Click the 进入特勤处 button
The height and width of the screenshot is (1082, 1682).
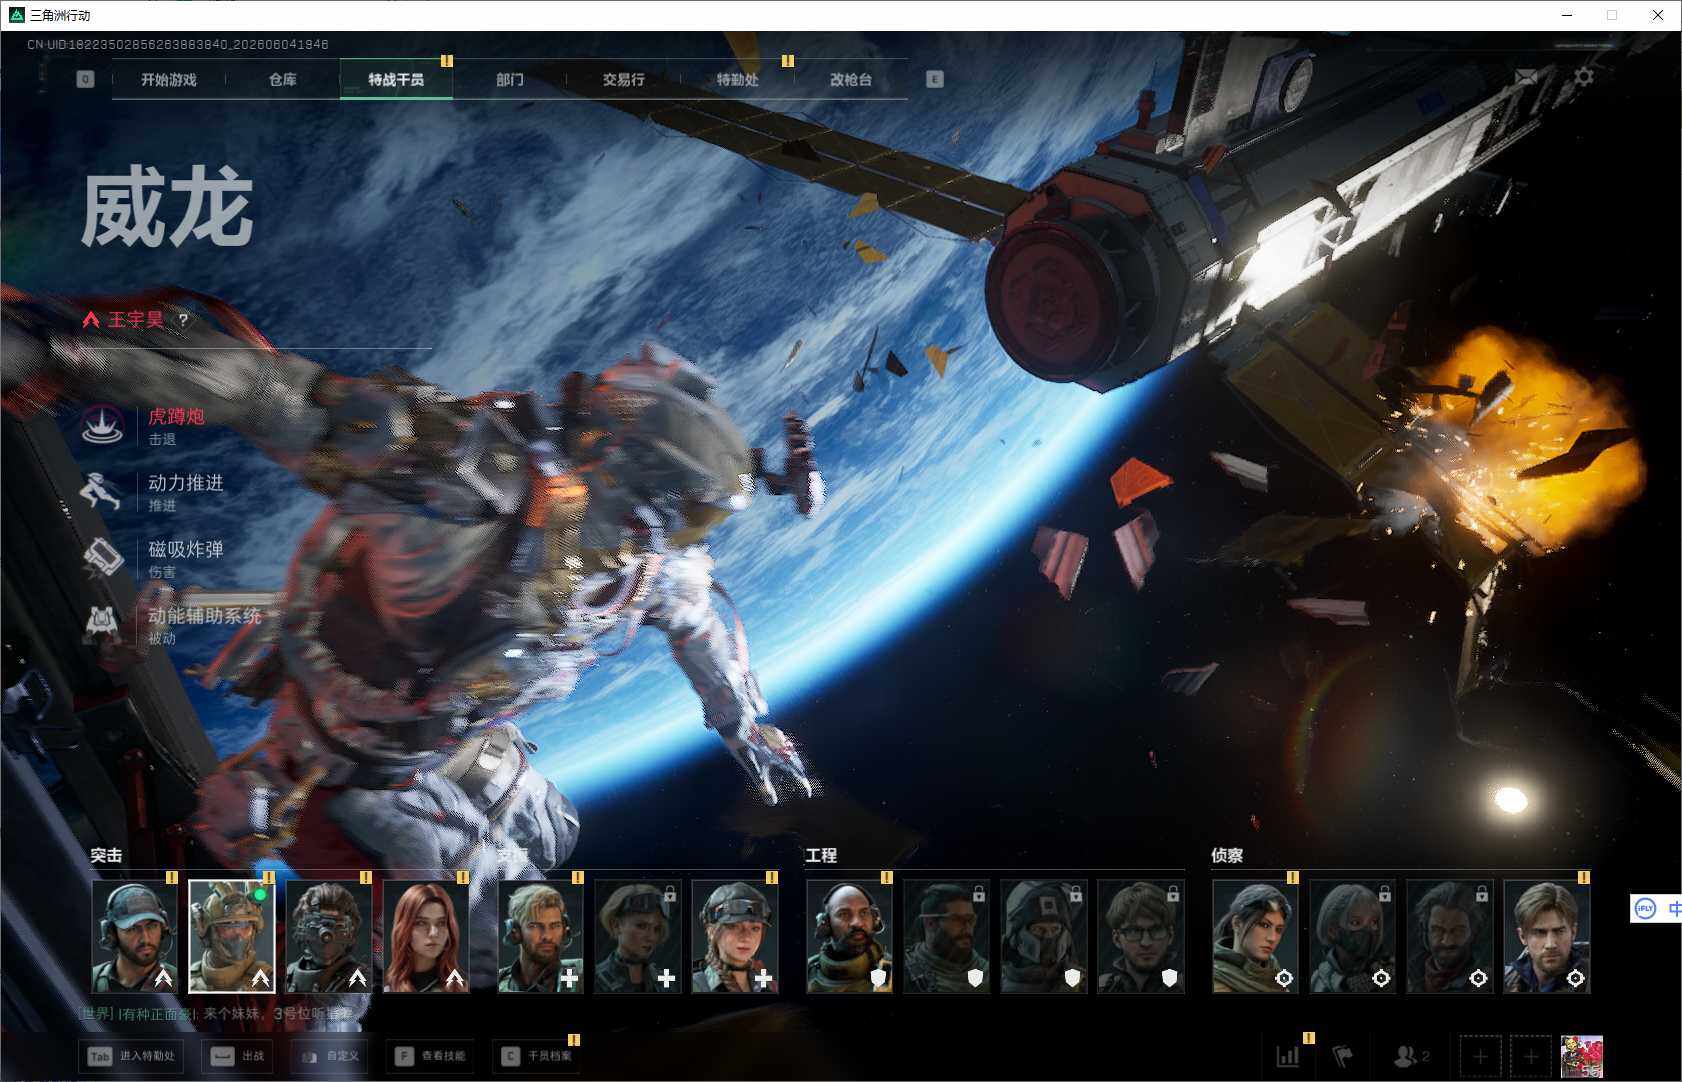[x=133, y=1056]
